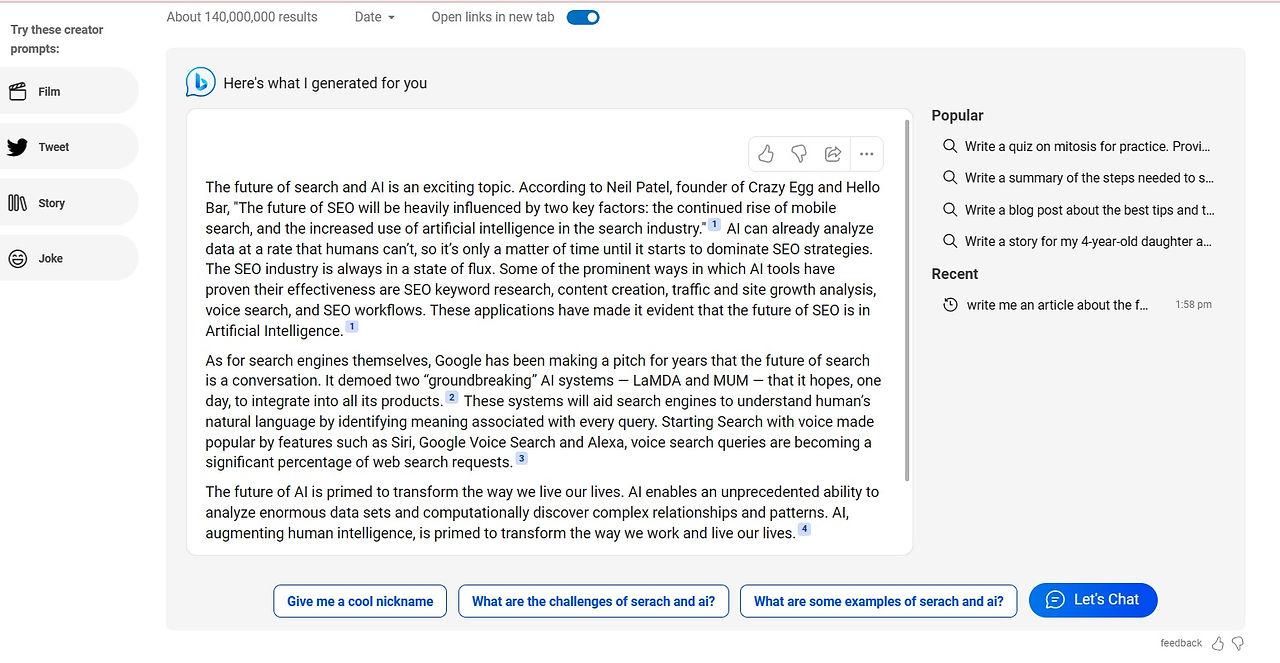Open citation 2 after 'all its products.'
The width and height of the screenshot is (1280, 663).
click(x=452, y=398)
